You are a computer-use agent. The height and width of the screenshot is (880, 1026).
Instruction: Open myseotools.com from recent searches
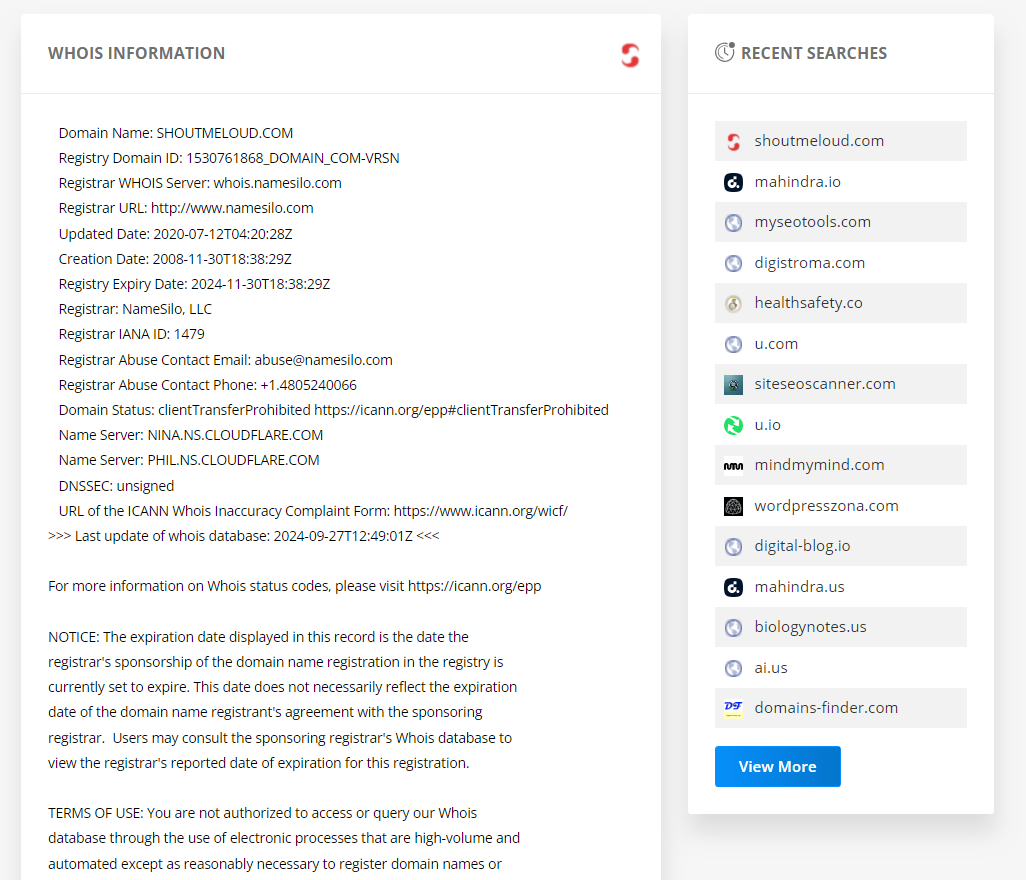[x=812, y=222]
